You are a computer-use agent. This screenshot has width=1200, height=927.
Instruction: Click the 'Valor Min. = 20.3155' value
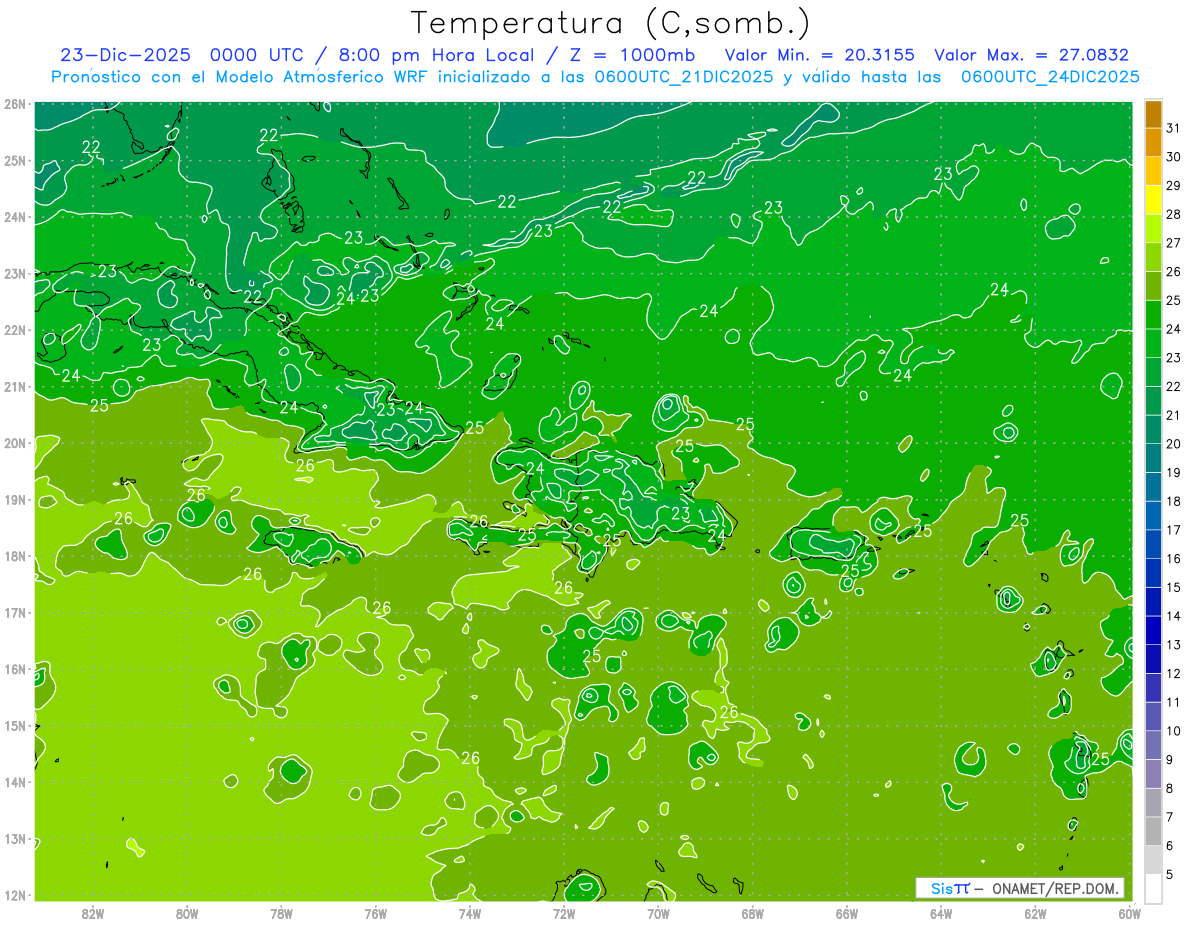(x=819, y=56)
